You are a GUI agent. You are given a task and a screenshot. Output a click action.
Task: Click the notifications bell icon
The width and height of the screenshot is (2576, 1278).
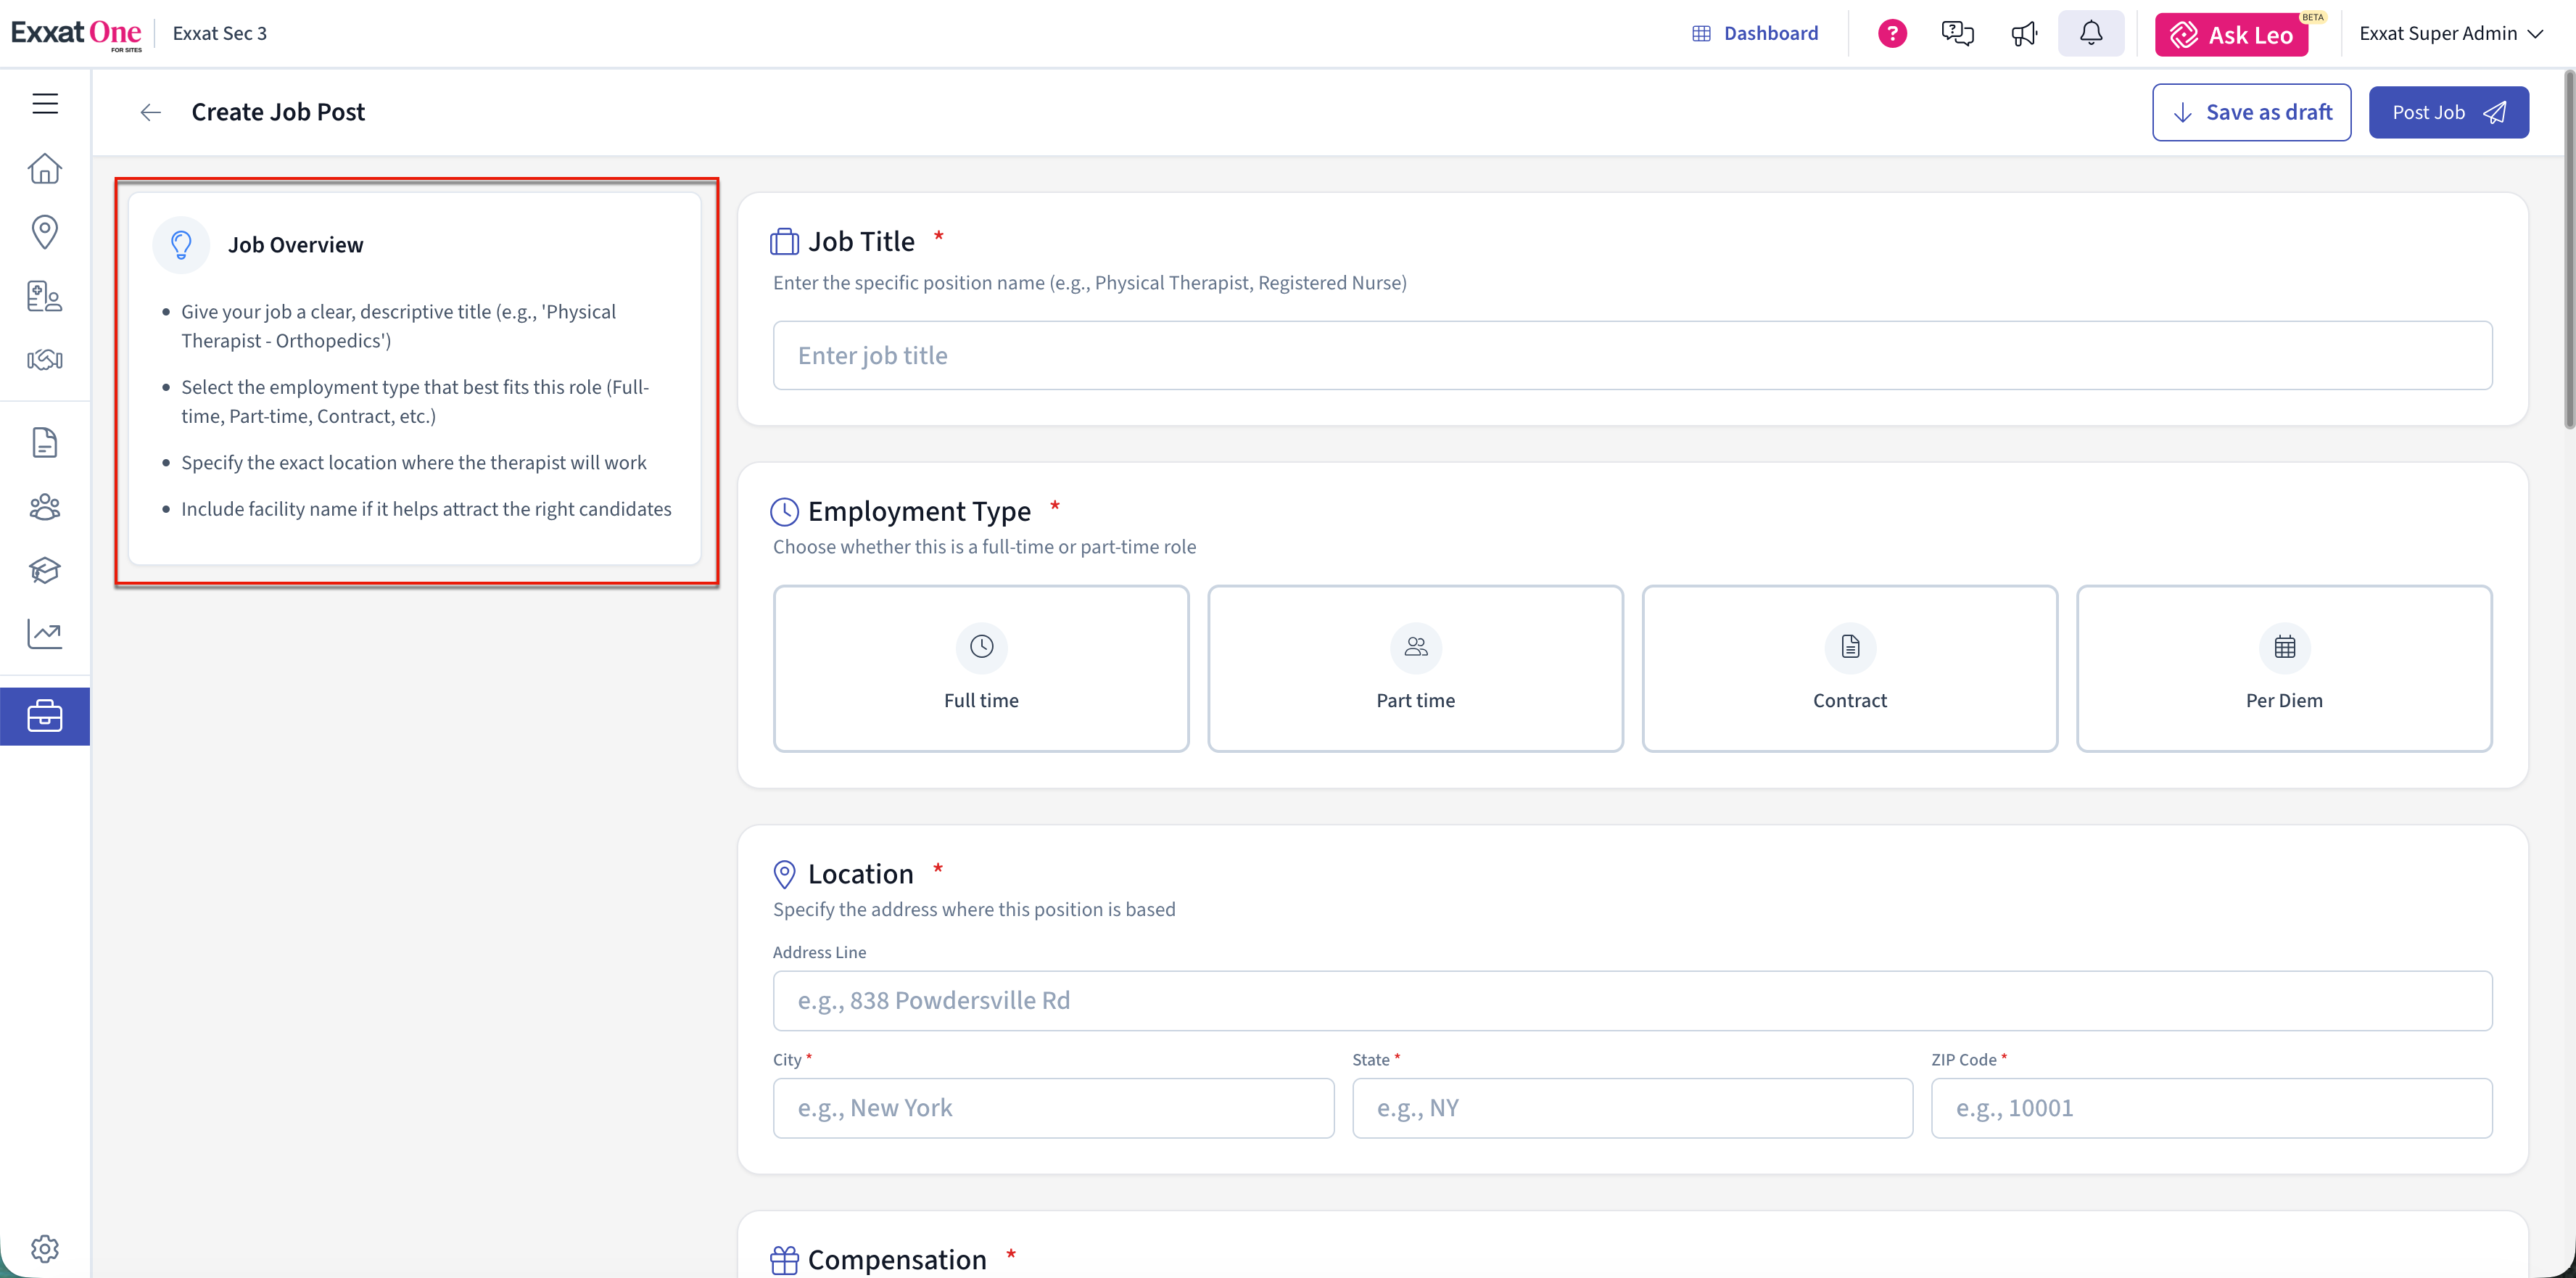coord(2090,34)
